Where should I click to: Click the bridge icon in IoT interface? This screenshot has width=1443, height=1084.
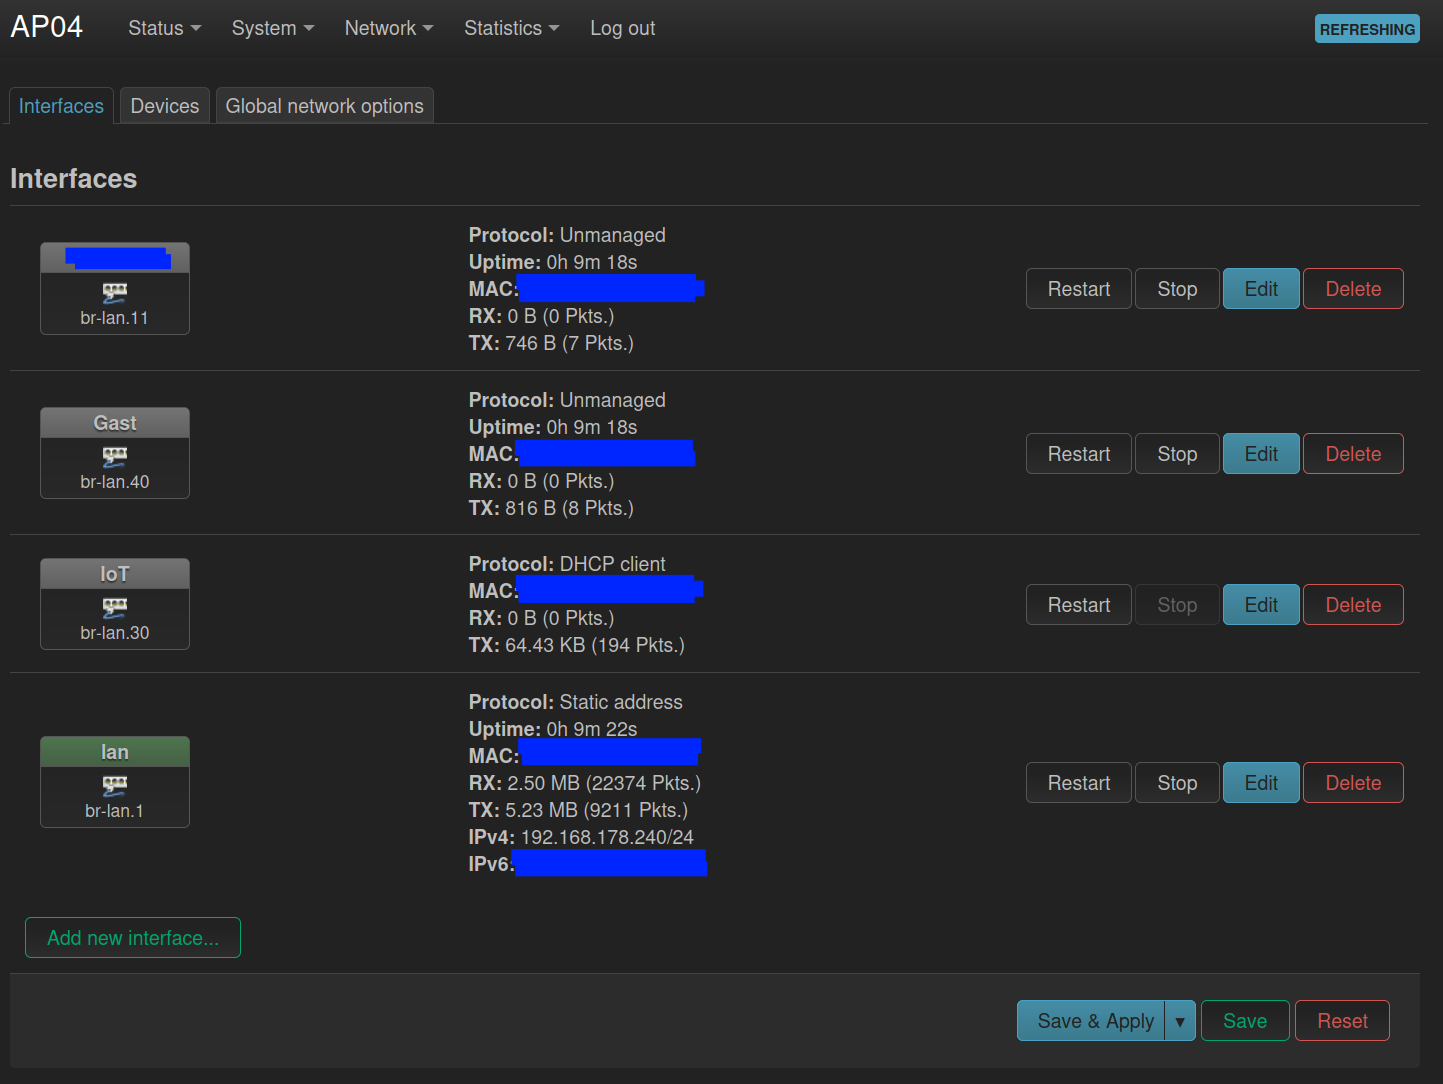[115, 608]
